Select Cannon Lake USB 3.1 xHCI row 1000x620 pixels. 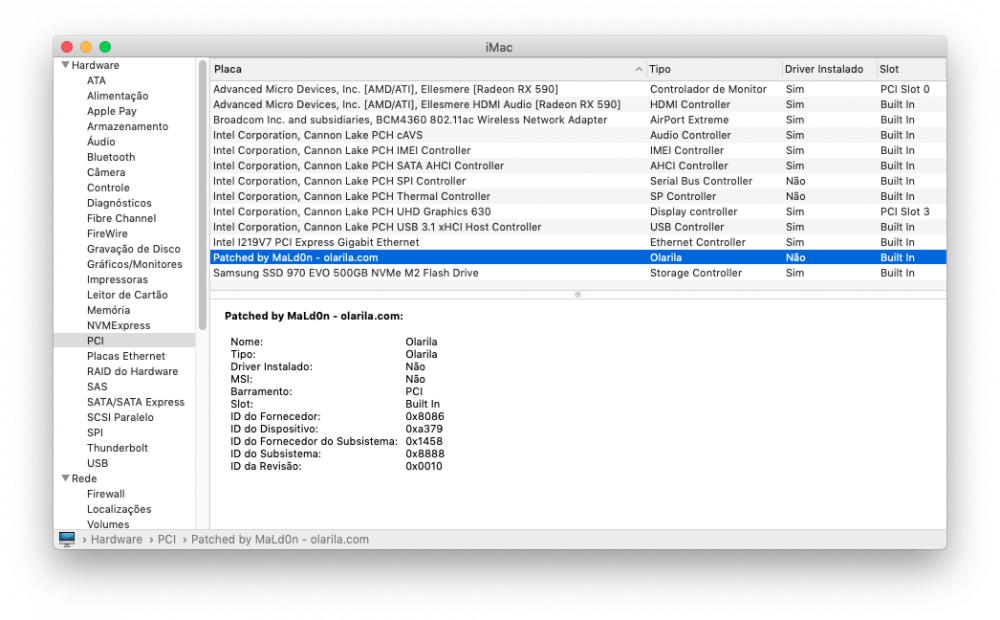(x=578, y=227)
